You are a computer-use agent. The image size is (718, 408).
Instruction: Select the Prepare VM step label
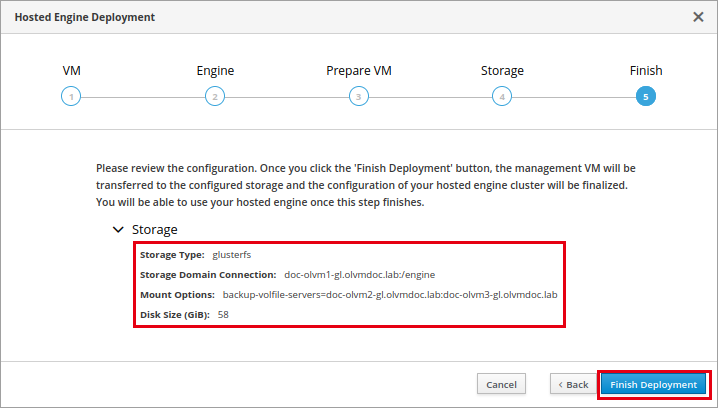click(359, 71)
